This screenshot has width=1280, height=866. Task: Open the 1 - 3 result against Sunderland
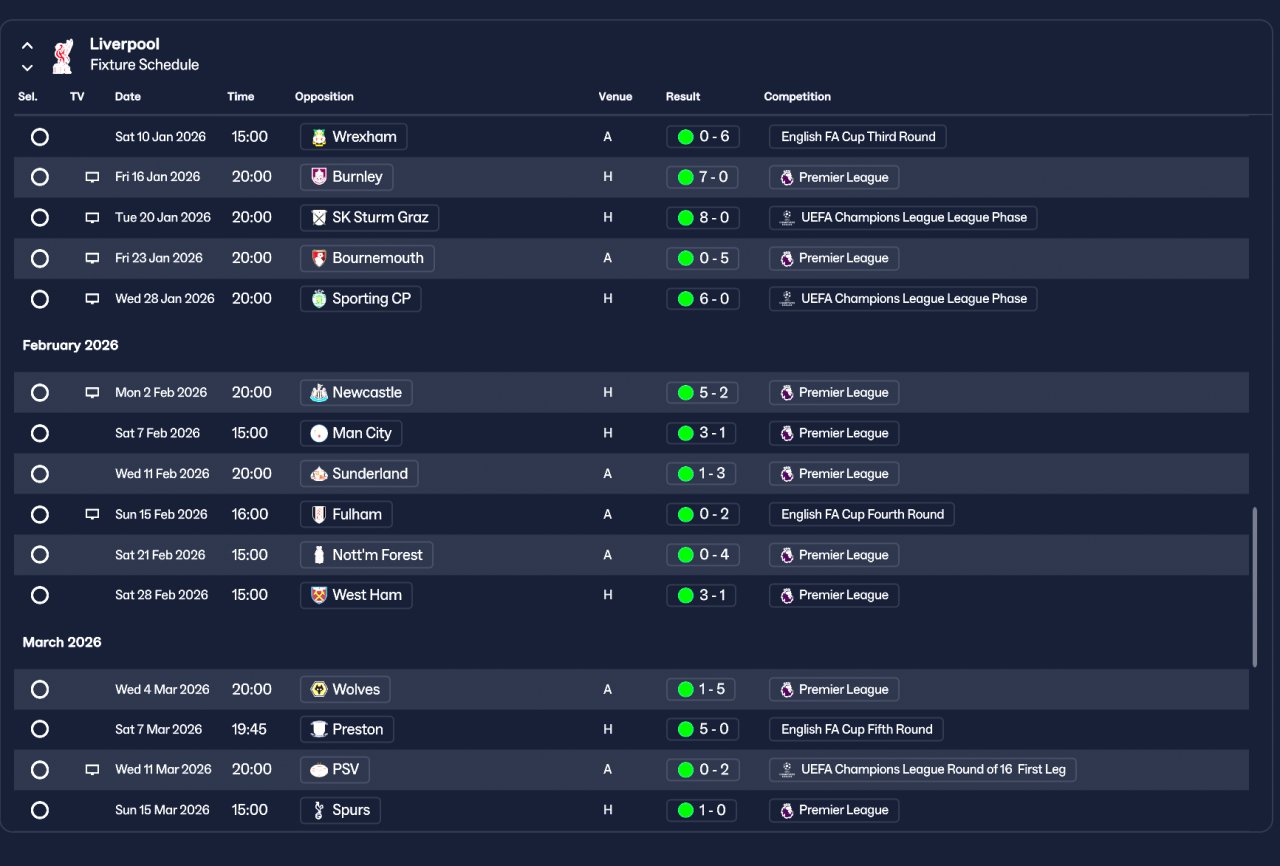[x=703, y=474]
